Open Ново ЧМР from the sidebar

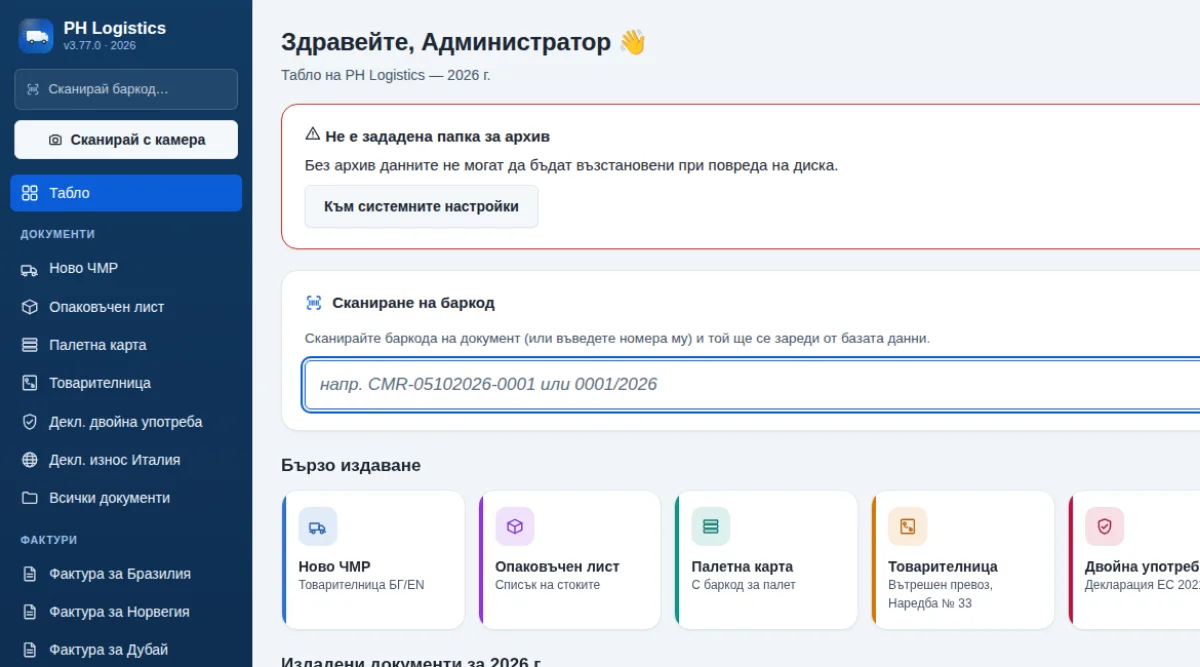click(x=126, y=268)
